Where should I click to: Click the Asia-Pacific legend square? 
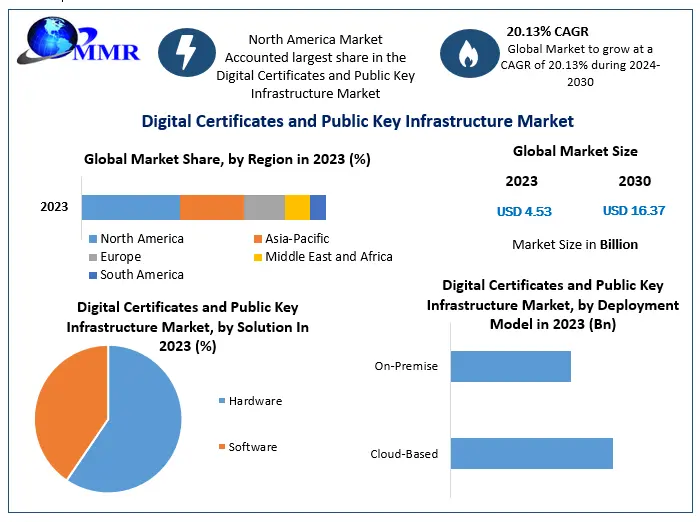click(x=258, y=240)
